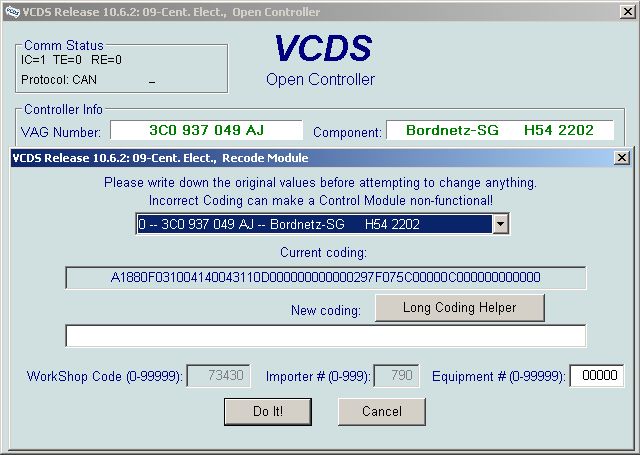Close the Open Controller window

[x=627, y=11]
